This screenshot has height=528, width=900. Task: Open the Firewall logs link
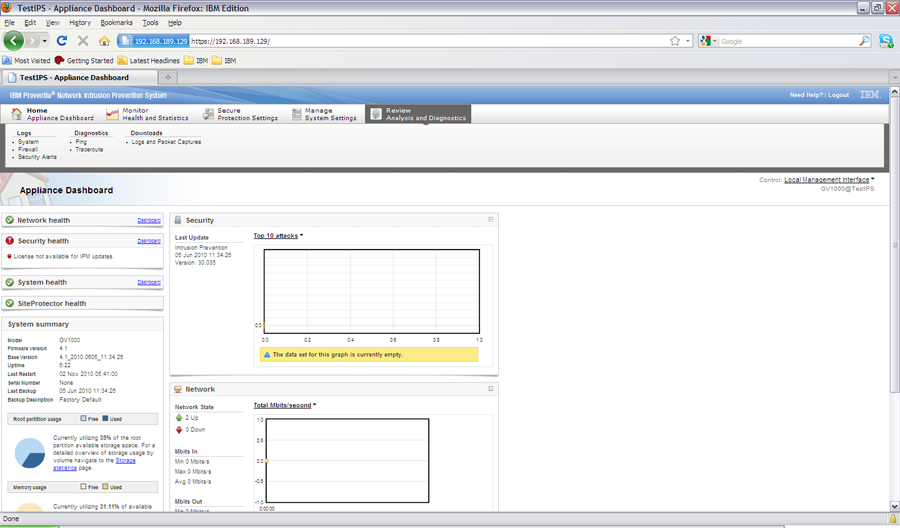tap(28, 149)
